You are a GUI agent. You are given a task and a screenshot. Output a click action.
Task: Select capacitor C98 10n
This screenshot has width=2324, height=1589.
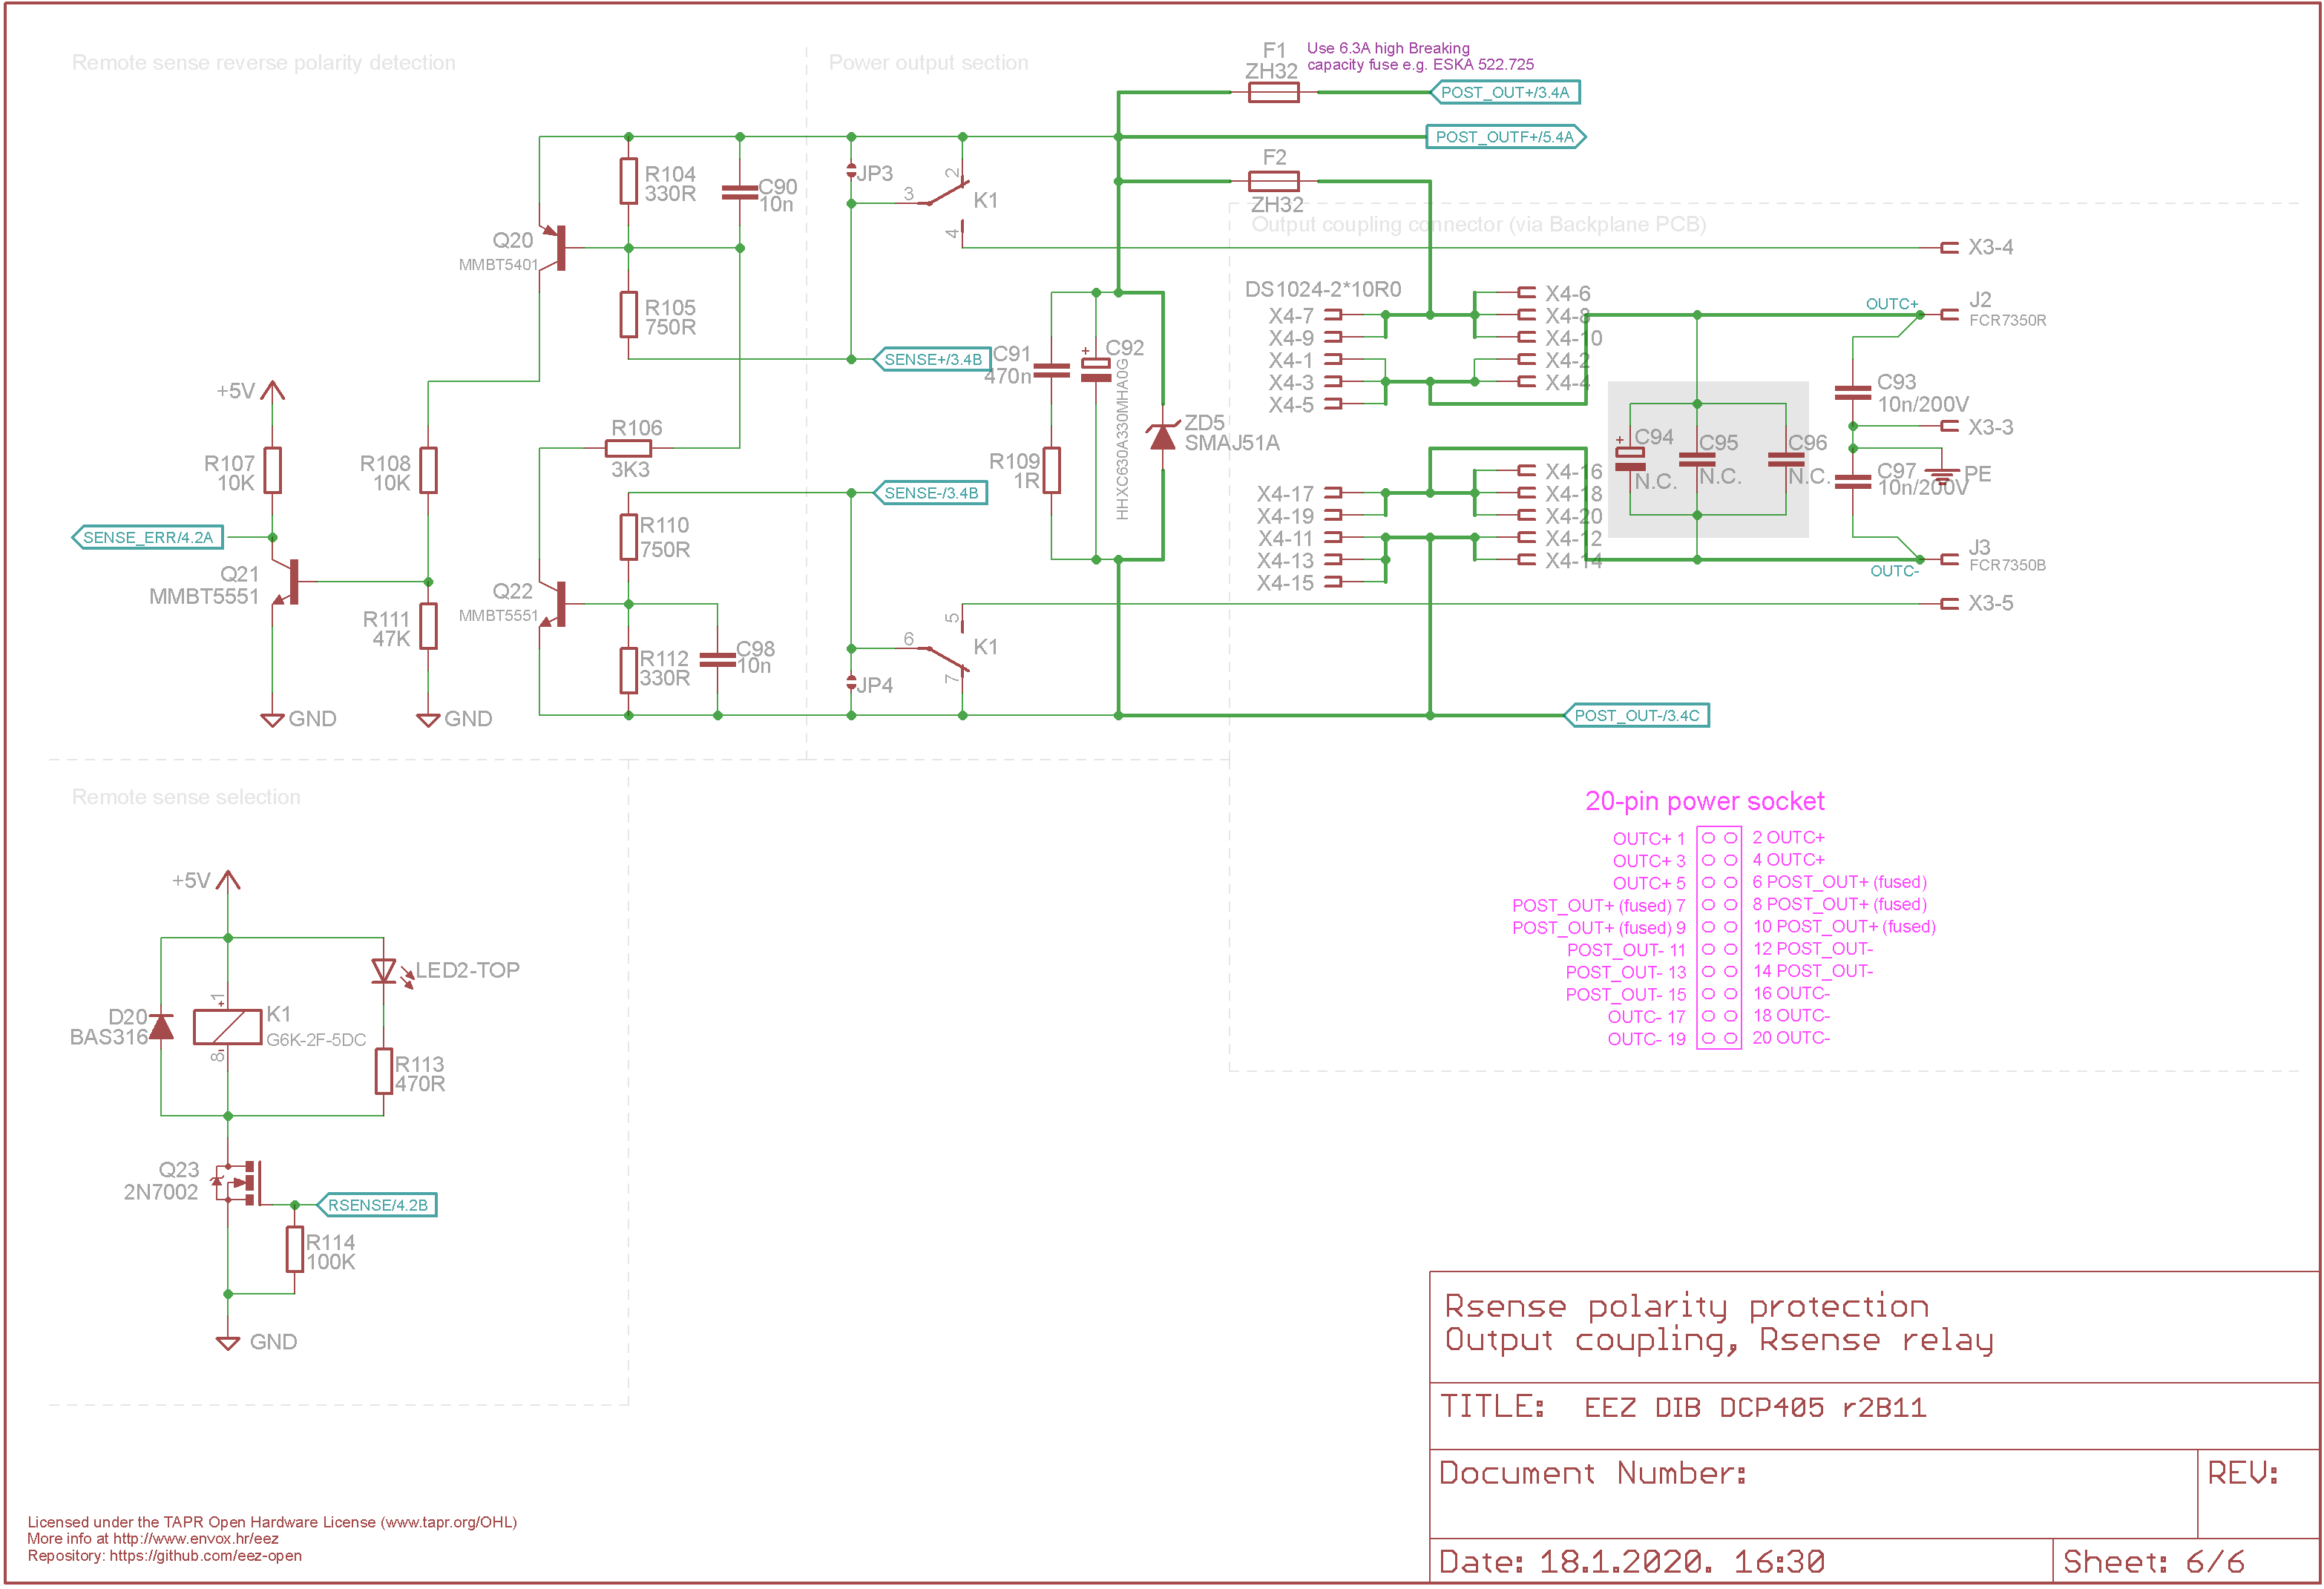(717, 659)
